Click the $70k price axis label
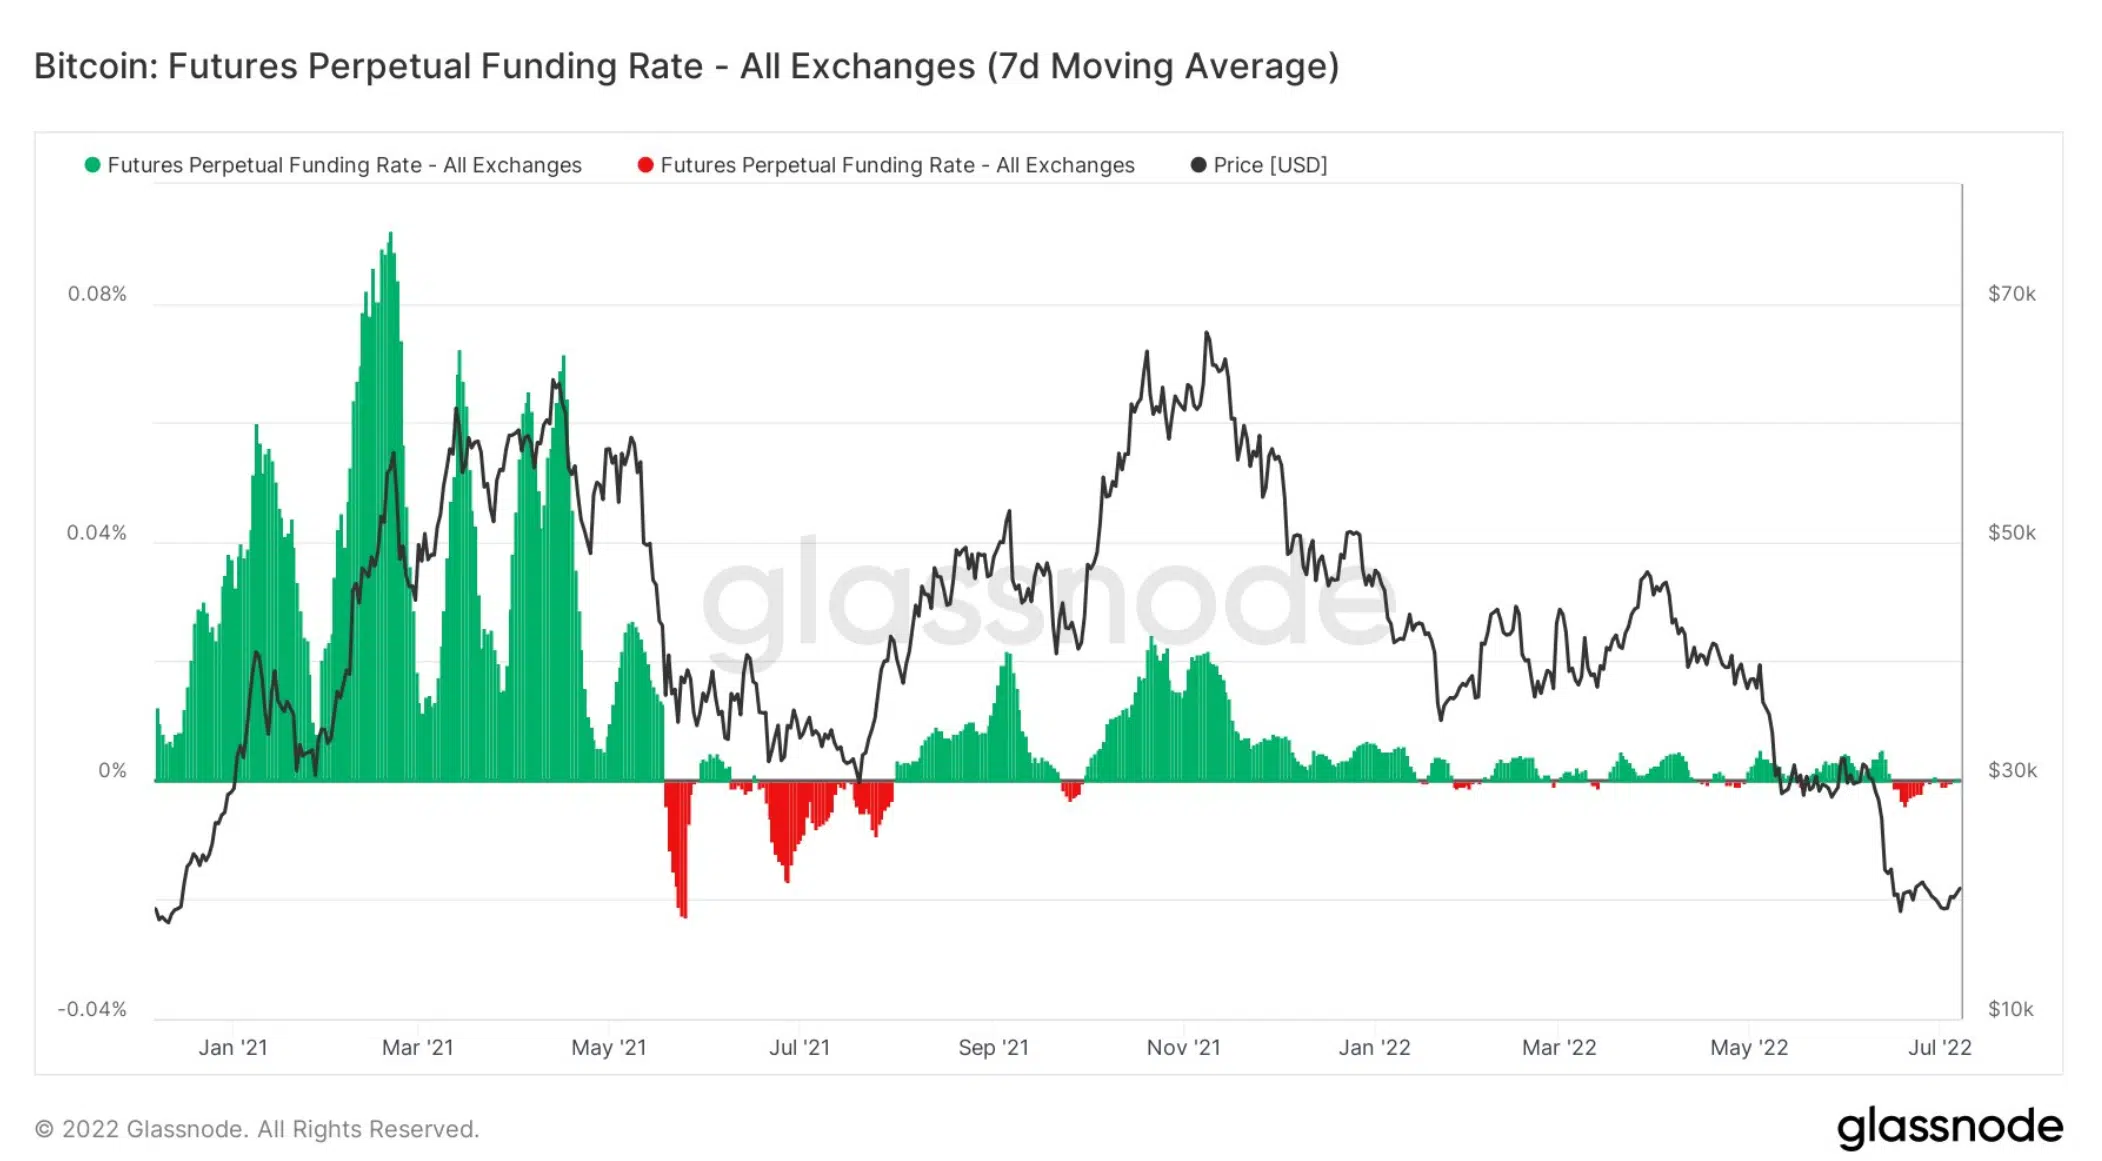Screen dimensions: 2102x1161 (x=2011, y=294)
